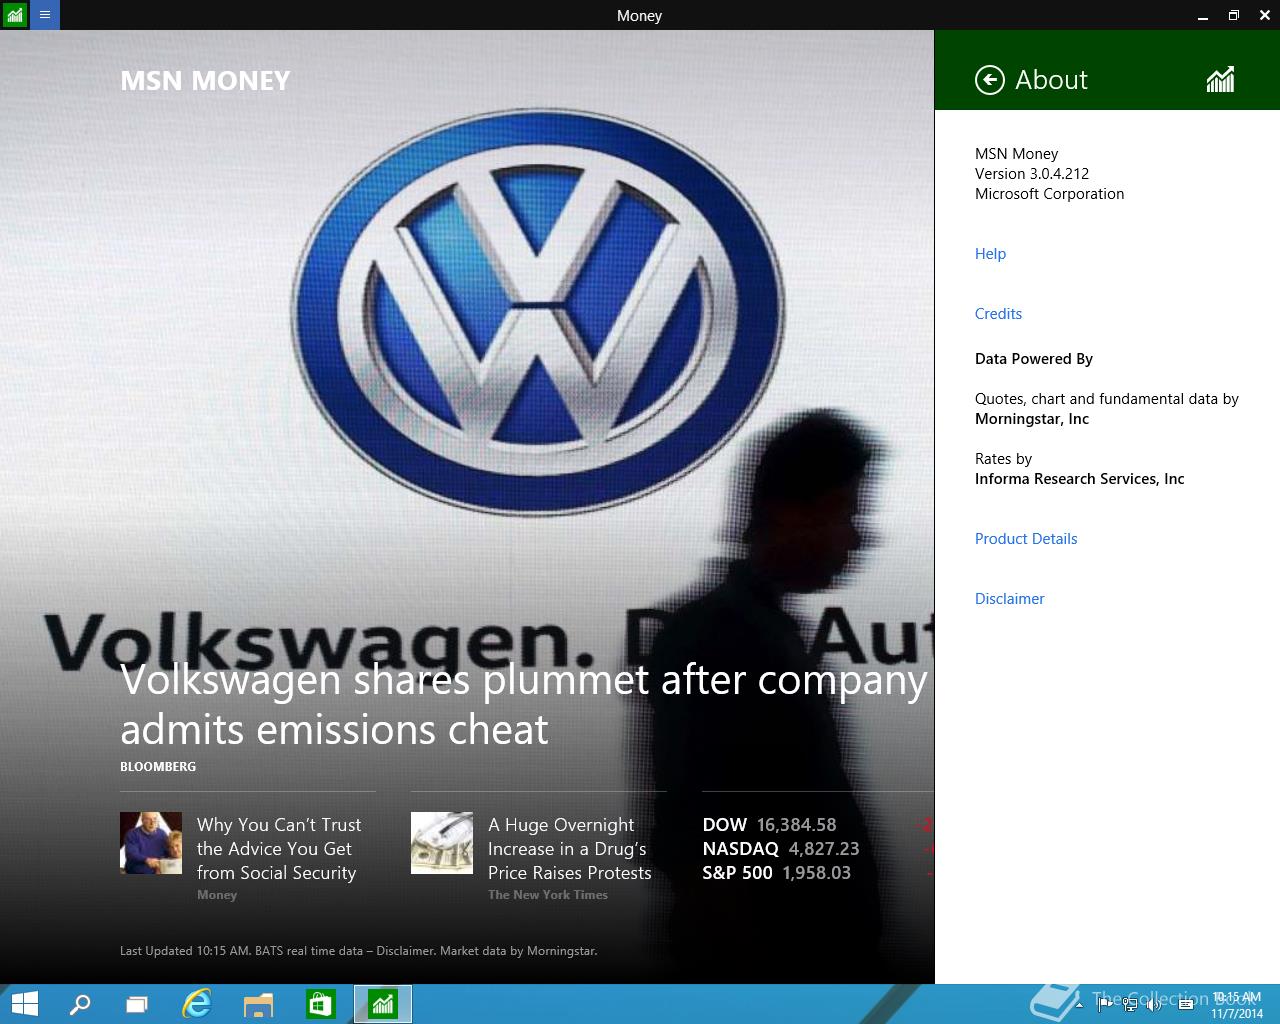Click 'Version 3.0.4.212' text
Screen dimensions: 1280x1024
pyautogui.click(x=1032, y=174)
